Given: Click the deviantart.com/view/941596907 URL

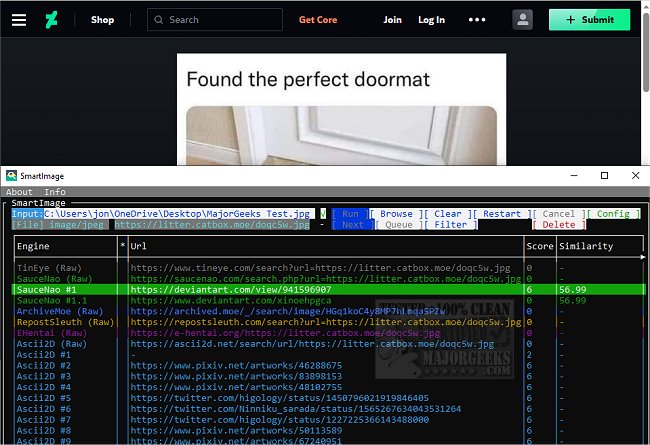Looking at the screenshot, I should pyautogui.click(x=230, y=289).
